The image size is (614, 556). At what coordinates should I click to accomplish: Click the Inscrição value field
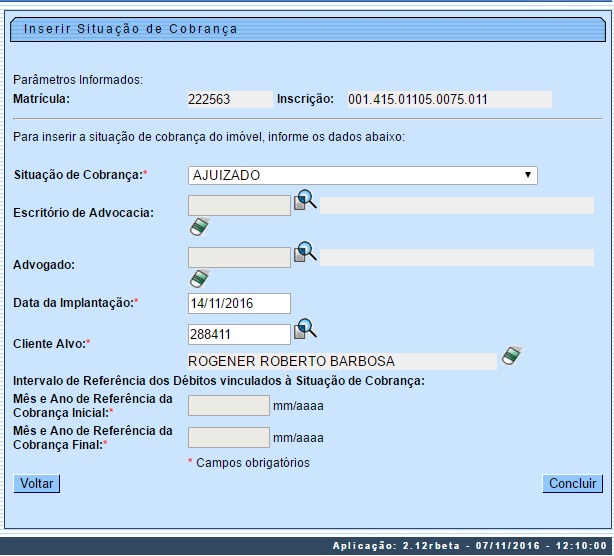448,99
